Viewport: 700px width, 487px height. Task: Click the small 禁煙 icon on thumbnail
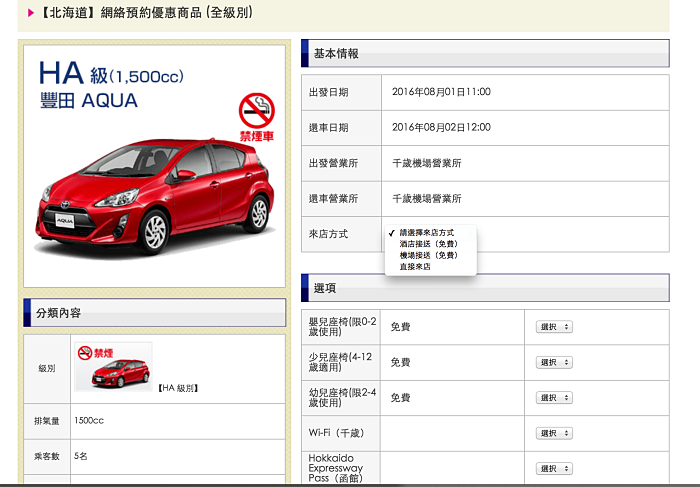(x=95, y=353)
